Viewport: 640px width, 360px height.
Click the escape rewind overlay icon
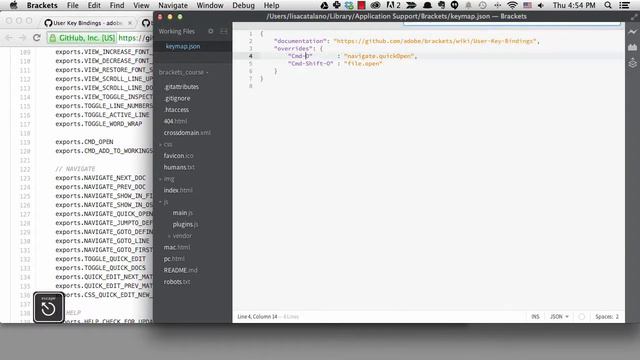point(49,308)
